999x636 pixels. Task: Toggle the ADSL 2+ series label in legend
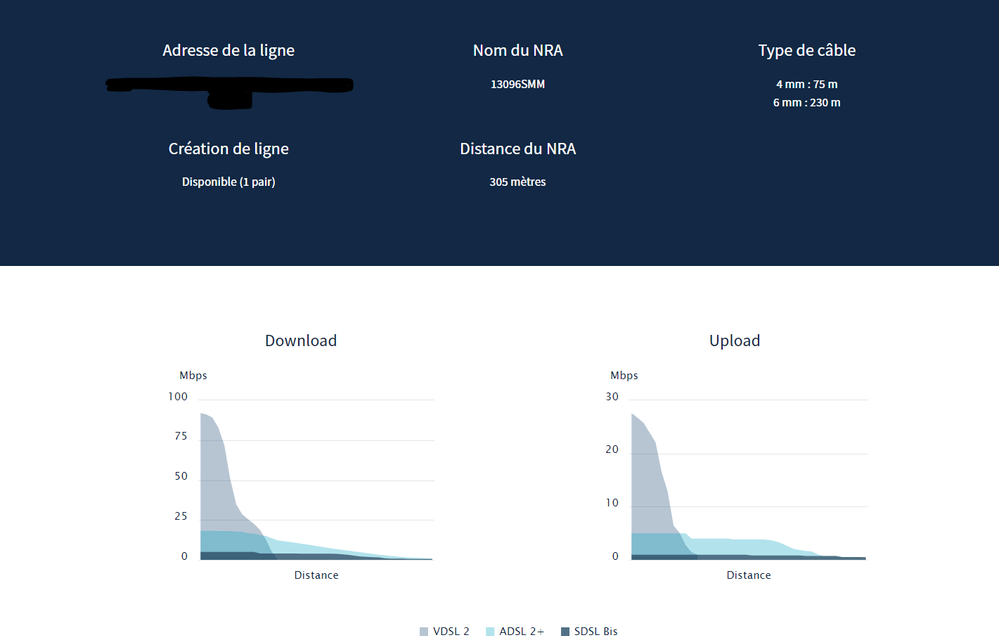[x=522, y=631]
